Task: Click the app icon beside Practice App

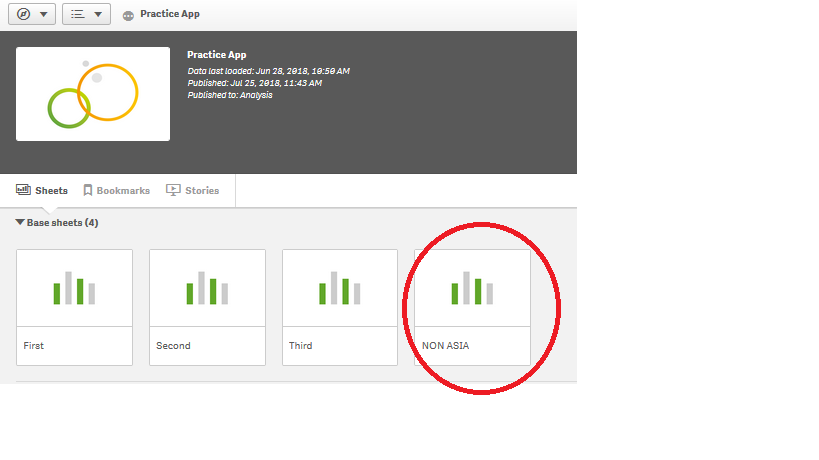Action: click(x=128, y=16)
